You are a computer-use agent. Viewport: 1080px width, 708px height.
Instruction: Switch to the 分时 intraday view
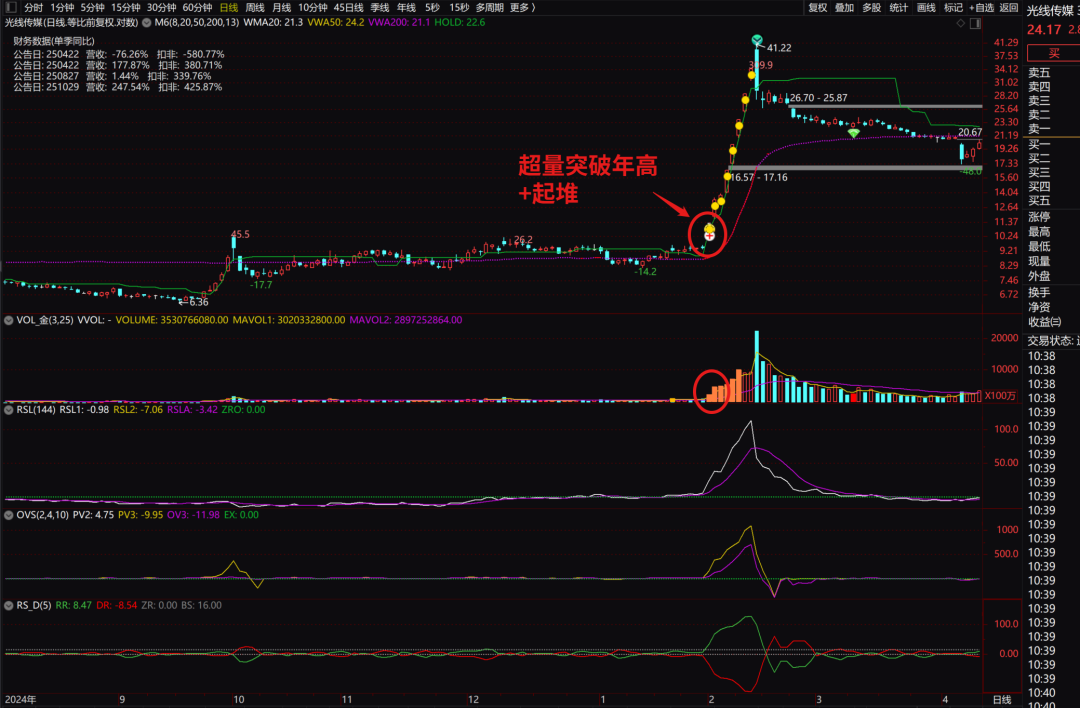(x=33, y=8)
